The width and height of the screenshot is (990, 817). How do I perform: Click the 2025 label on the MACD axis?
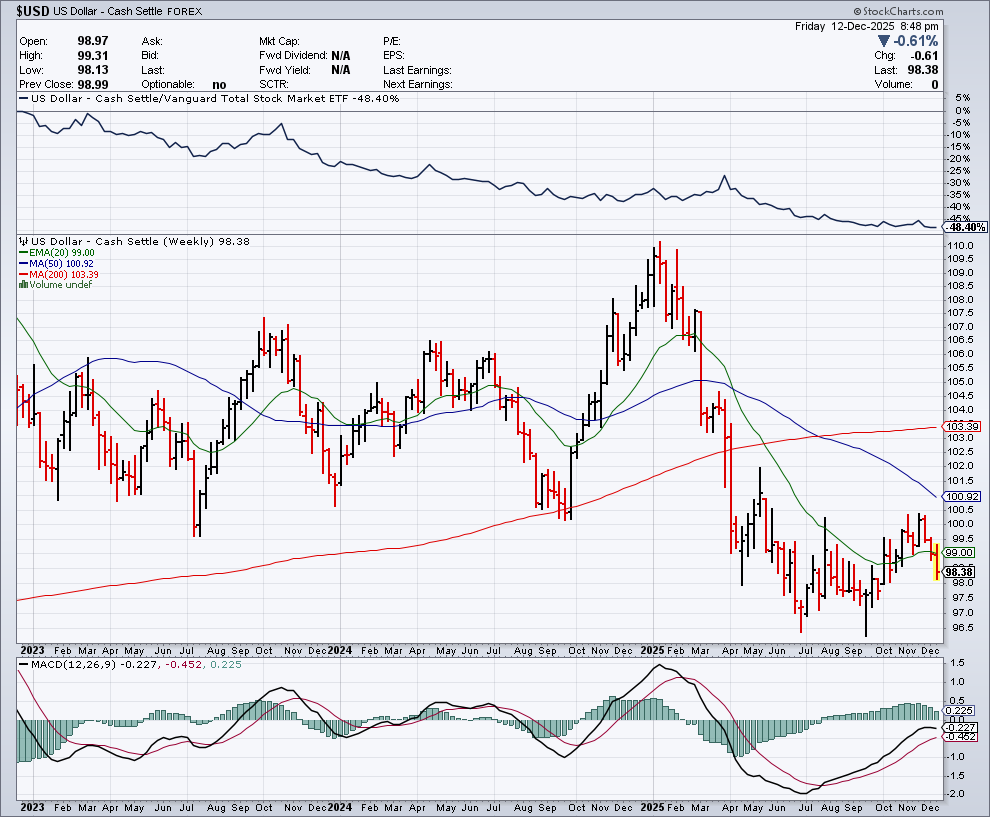(x=652, y=805)
